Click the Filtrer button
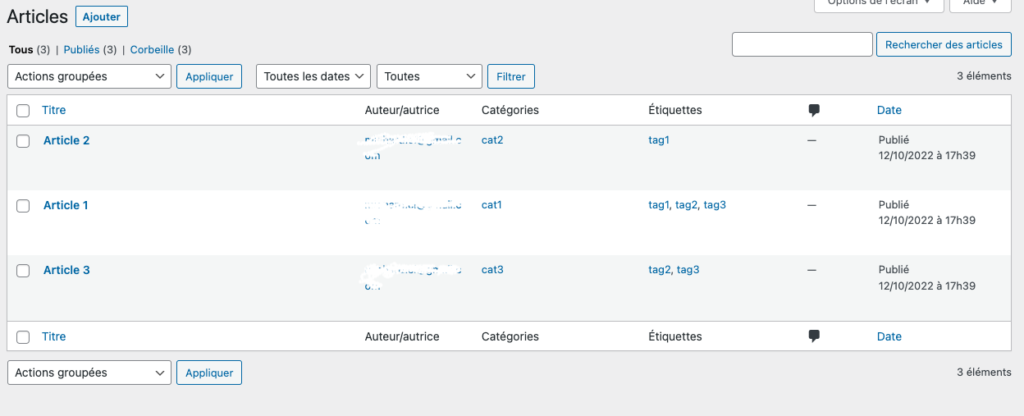The height and width of the screenshot is (416, 1024). pos(511,76)
